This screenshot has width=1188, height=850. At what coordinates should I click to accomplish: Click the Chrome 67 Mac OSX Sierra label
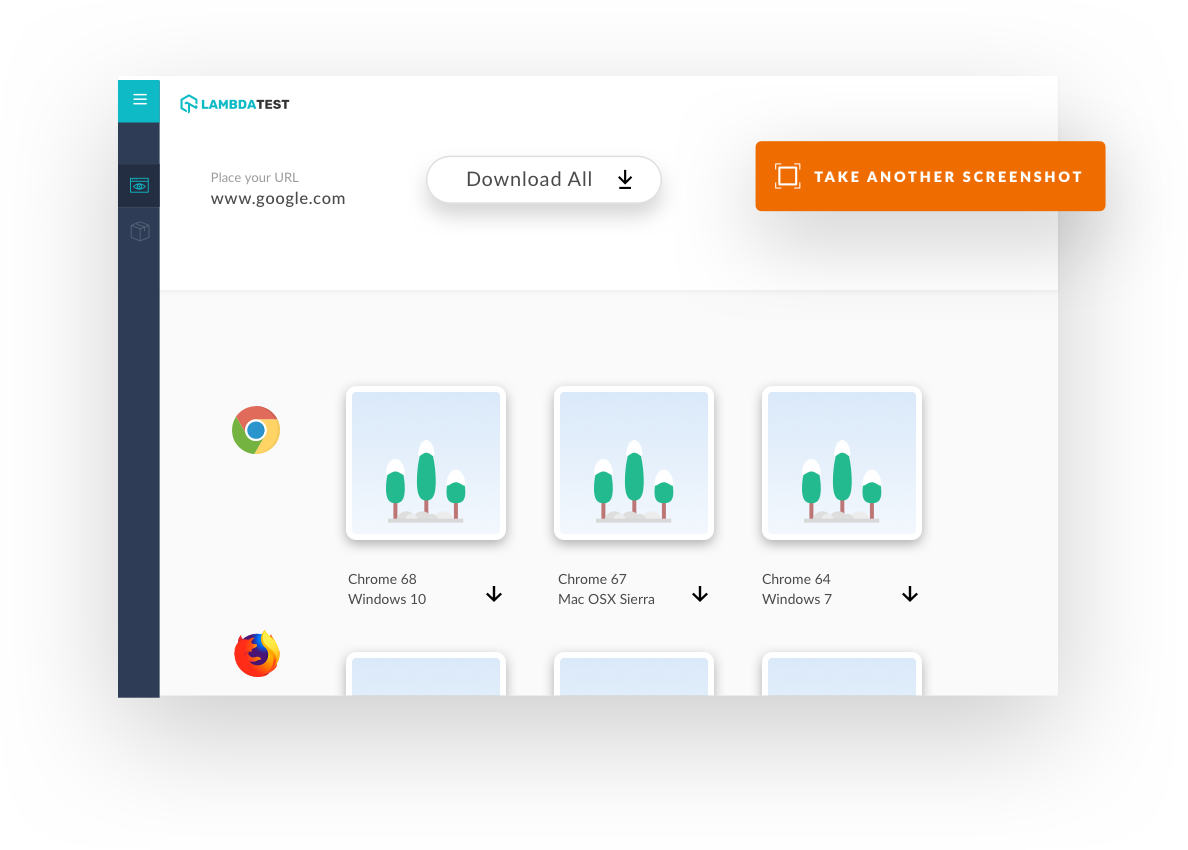click(x=606, y=589)
